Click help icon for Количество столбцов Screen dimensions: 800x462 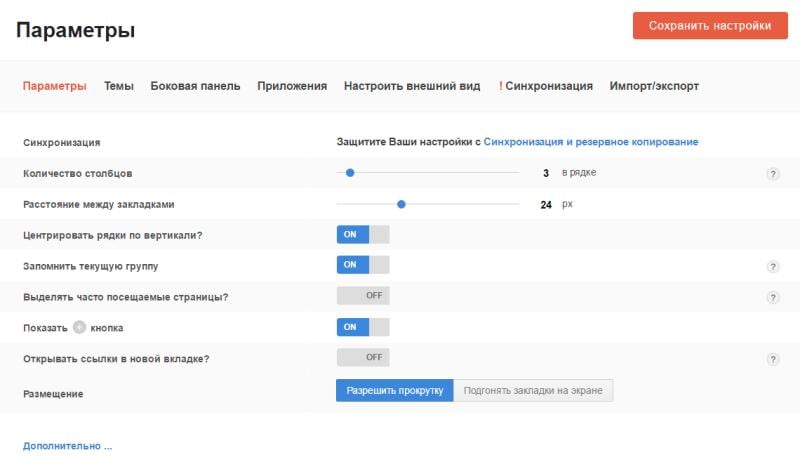coord(773,174)
